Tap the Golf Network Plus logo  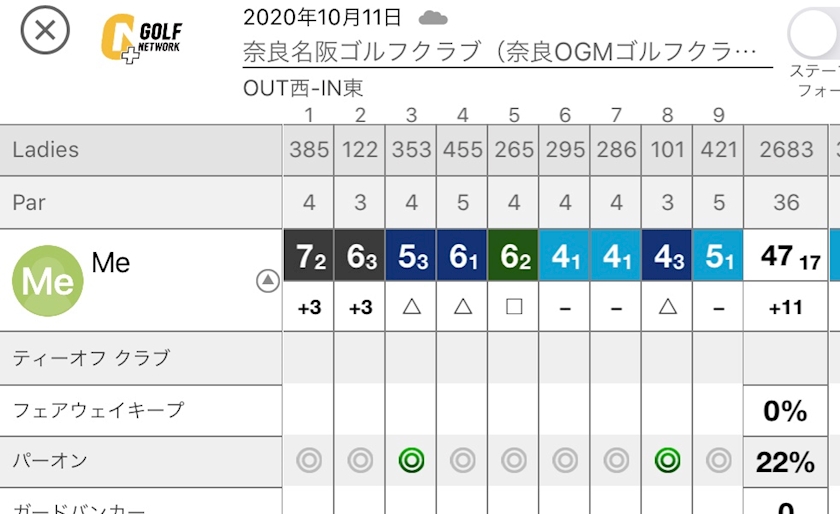(x=142, y=39)
